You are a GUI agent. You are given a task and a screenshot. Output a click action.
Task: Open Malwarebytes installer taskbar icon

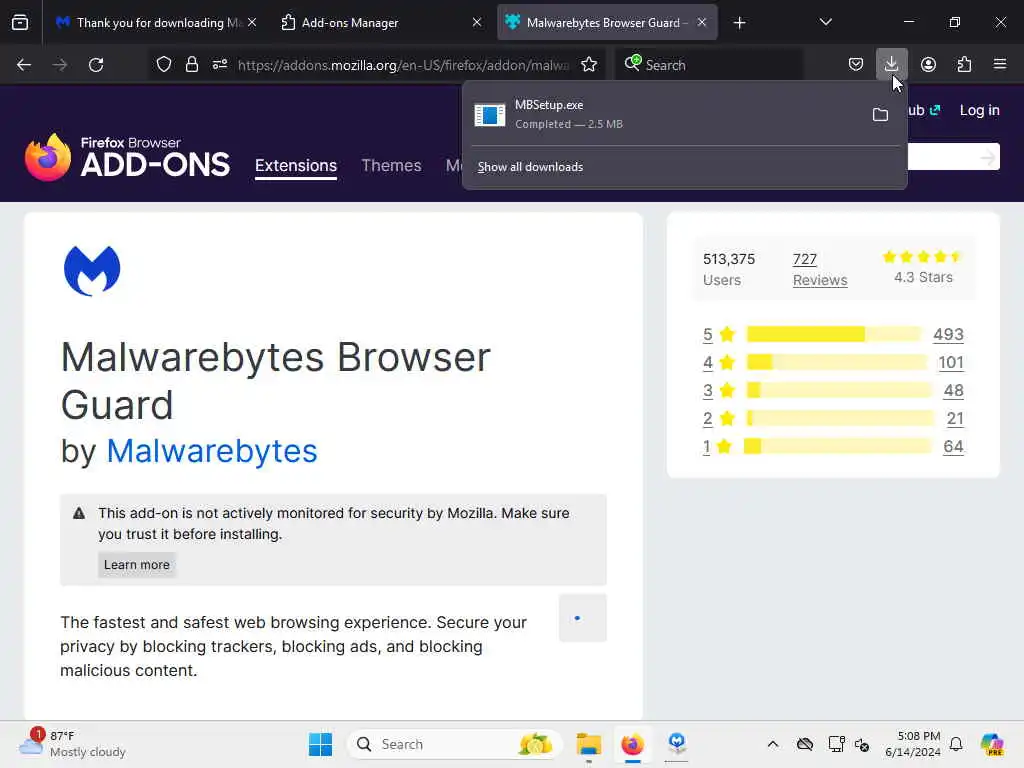677,744
